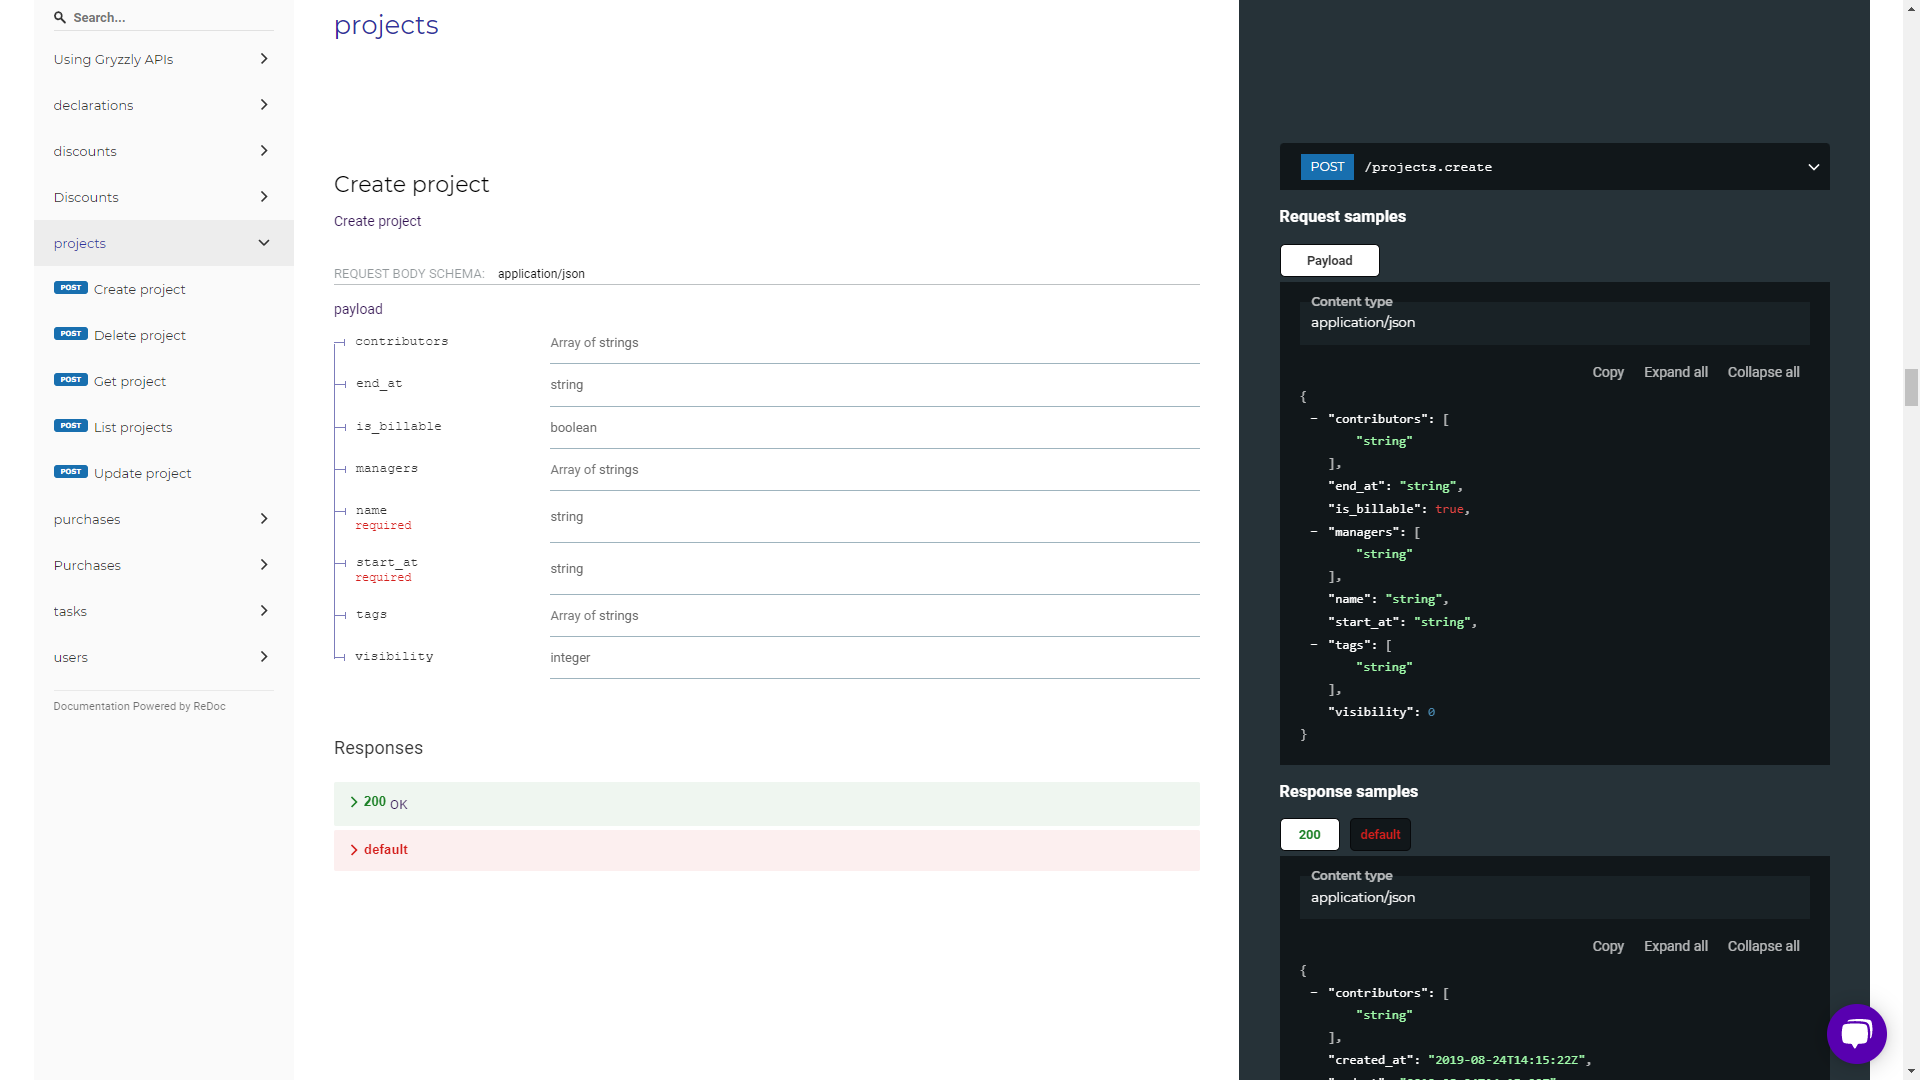
Task: Expand the tasks sidebar section
Action: pyautogui.click(x=164, y=611)
